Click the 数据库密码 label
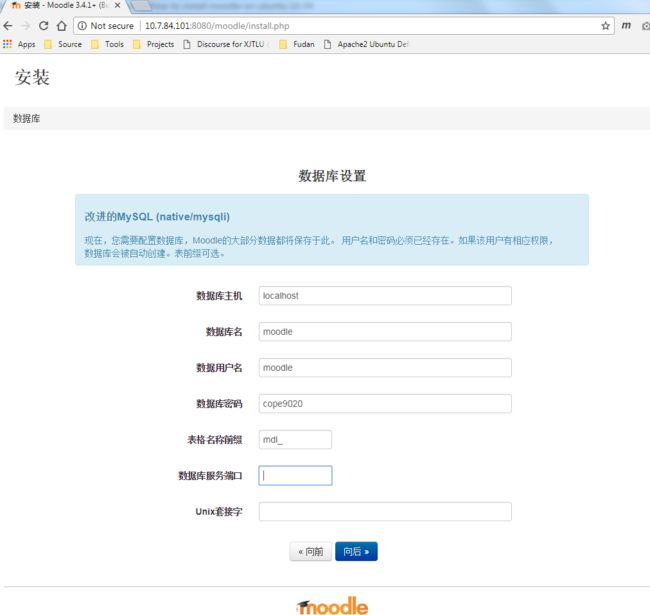 (x=219, y=404)
